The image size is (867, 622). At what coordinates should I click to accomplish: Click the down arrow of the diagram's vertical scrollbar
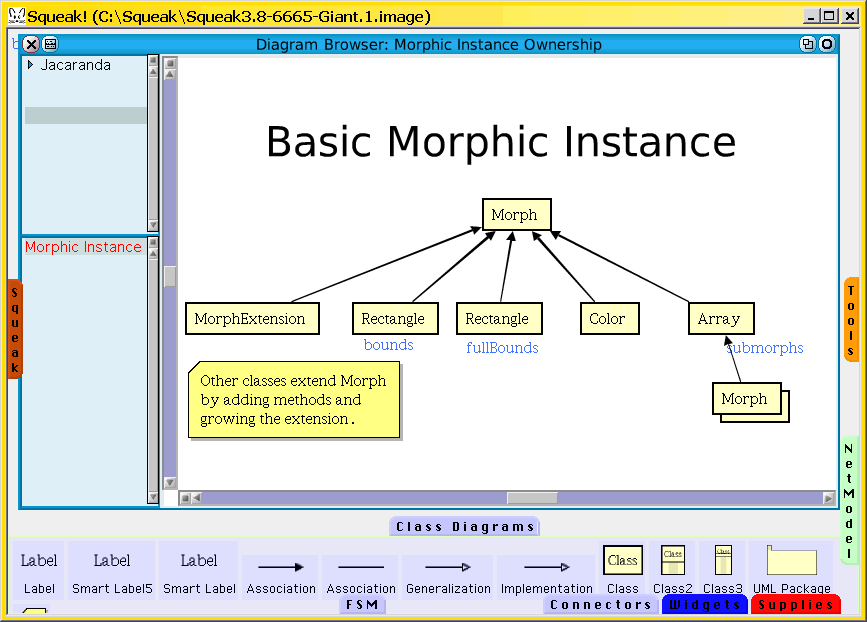click(170, 482)
